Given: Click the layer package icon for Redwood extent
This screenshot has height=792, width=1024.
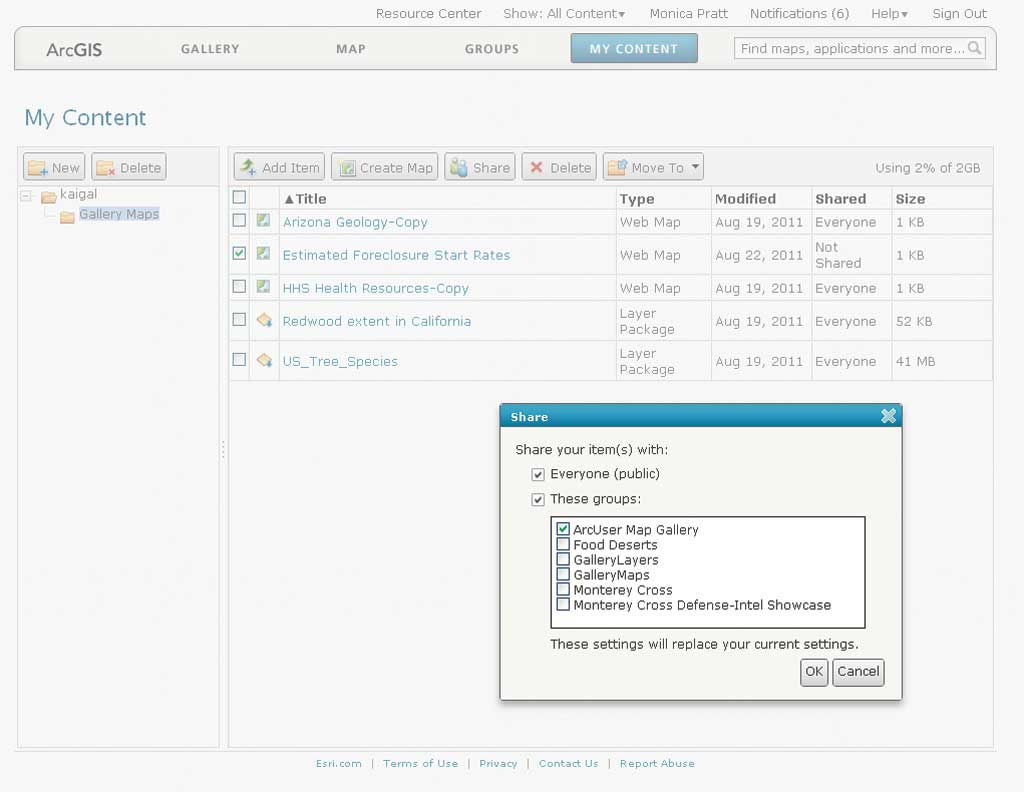Looking at the screenshot, I should click(x=264, y=320).
